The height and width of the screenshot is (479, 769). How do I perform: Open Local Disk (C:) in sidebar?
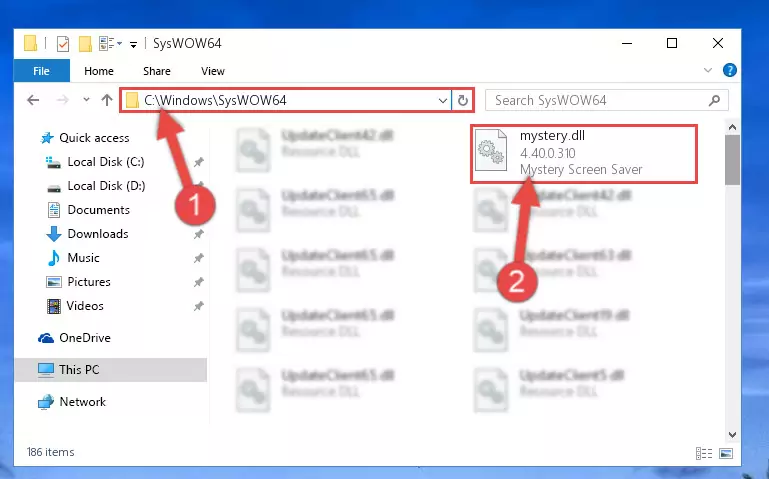click(x=106, y=162)
